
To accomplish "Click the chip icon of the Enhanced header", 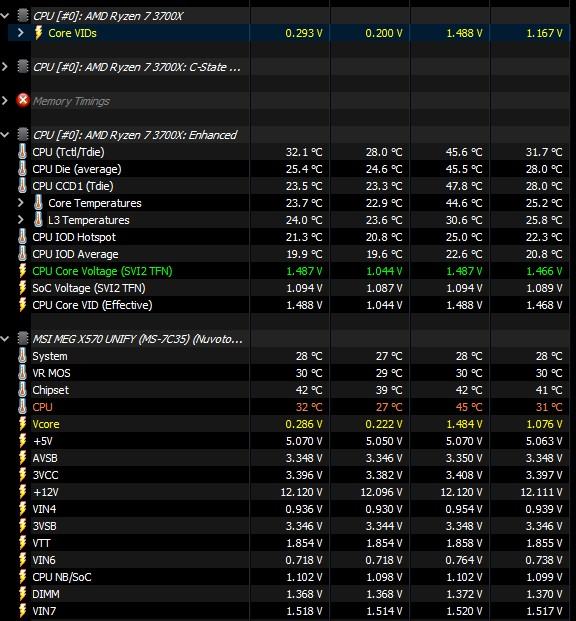I will point(23,135).
